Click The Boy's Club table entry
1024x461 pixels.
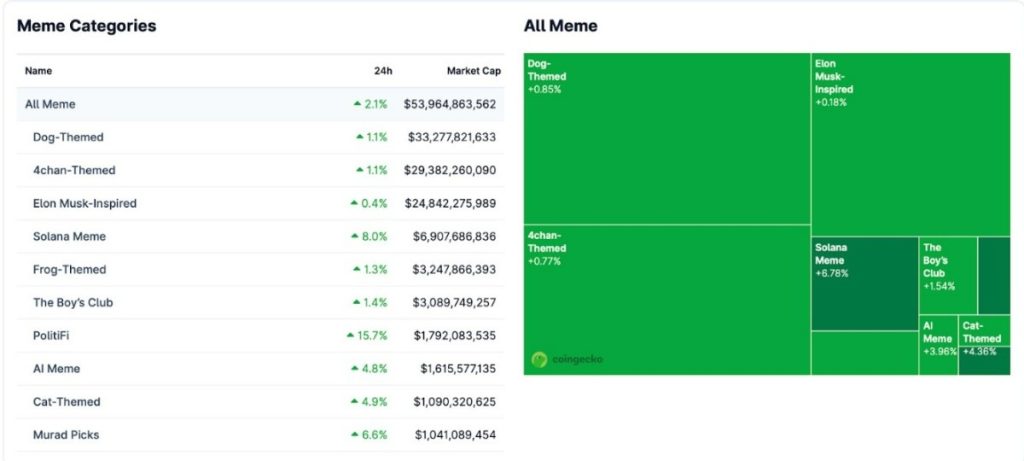coord(69,302)
